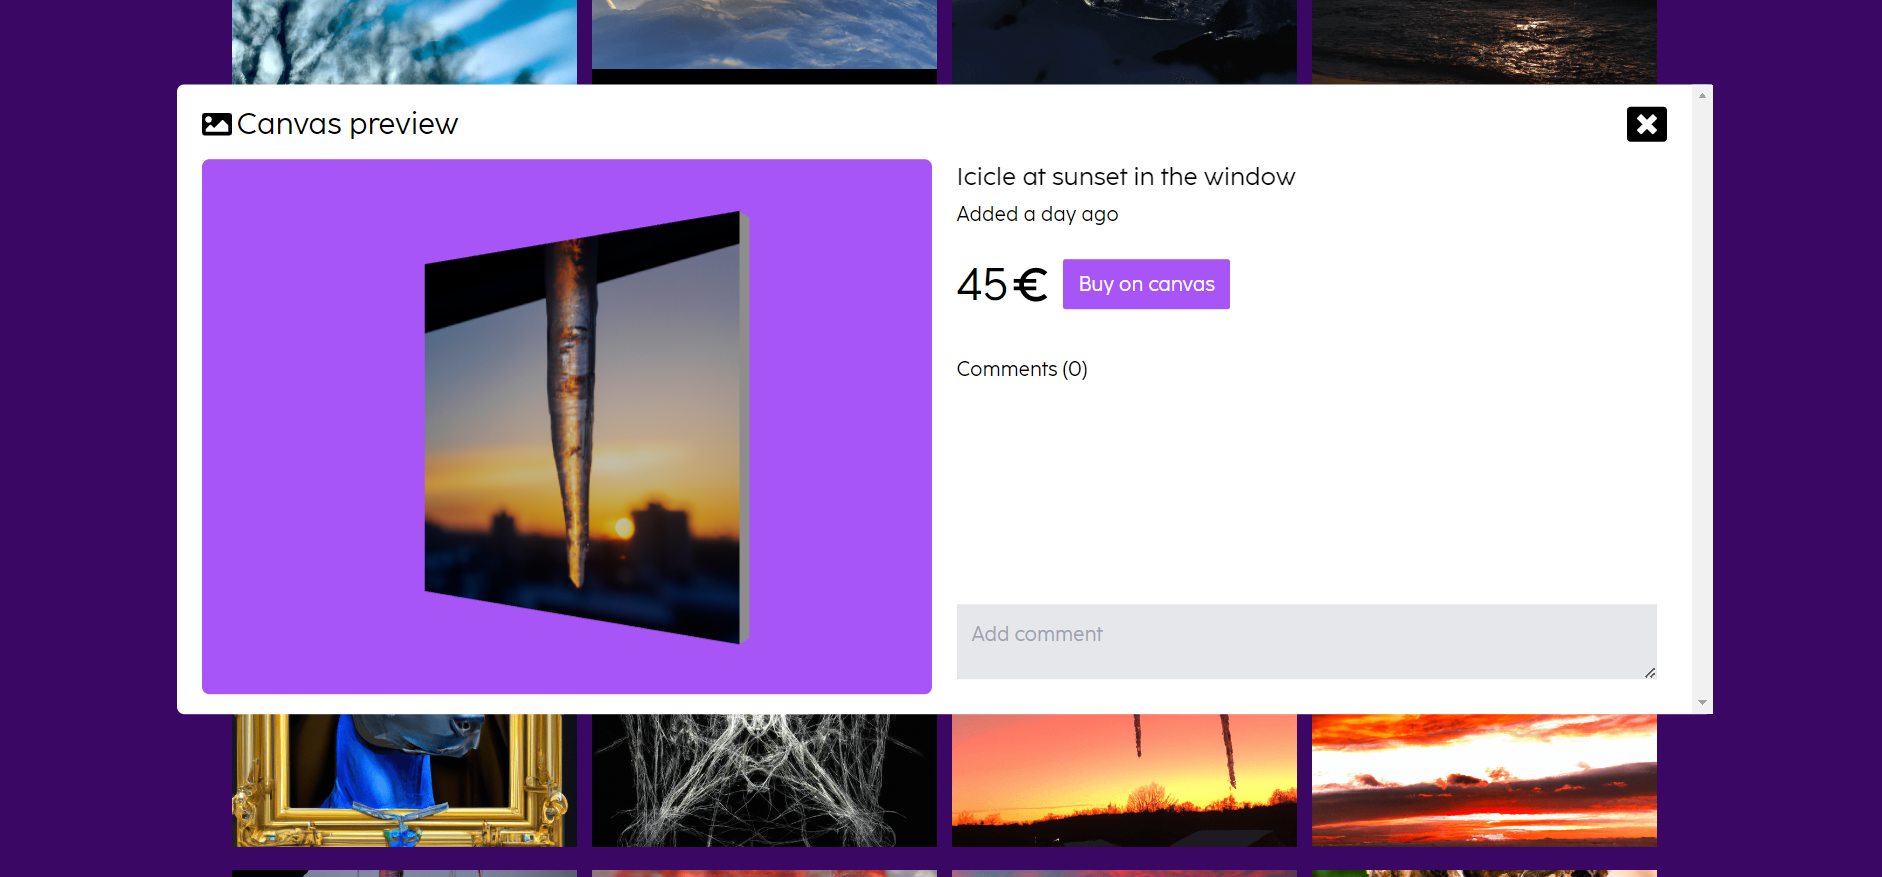Open the frosty branches thumbnail at top

tap(404, 42)
